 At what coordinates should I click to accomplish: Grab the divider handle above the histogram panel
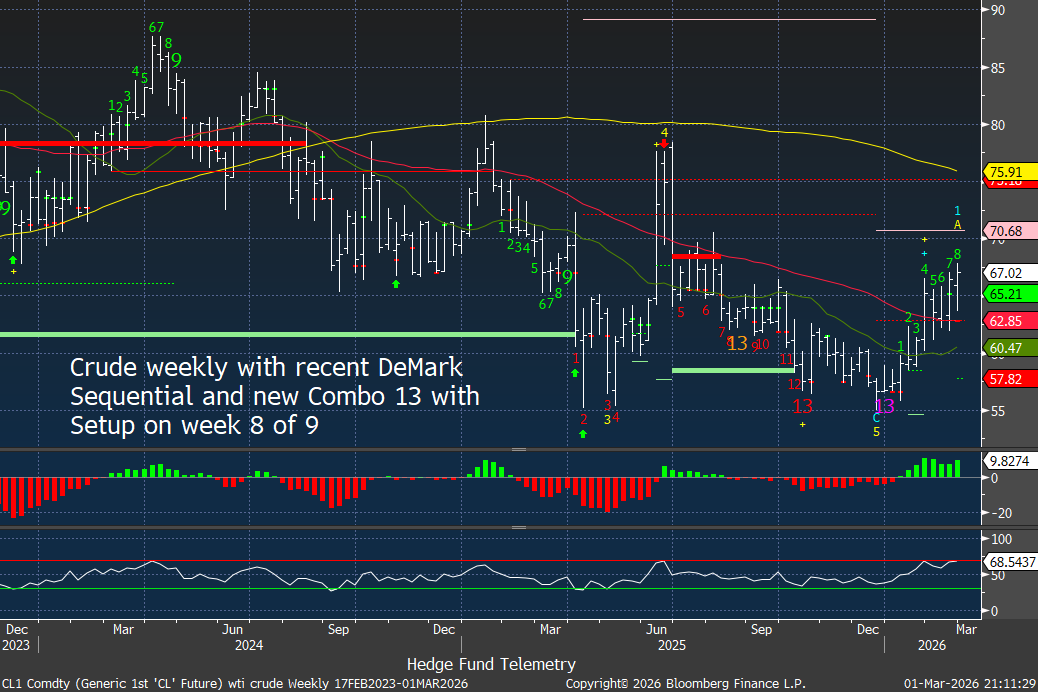[519, 450]
